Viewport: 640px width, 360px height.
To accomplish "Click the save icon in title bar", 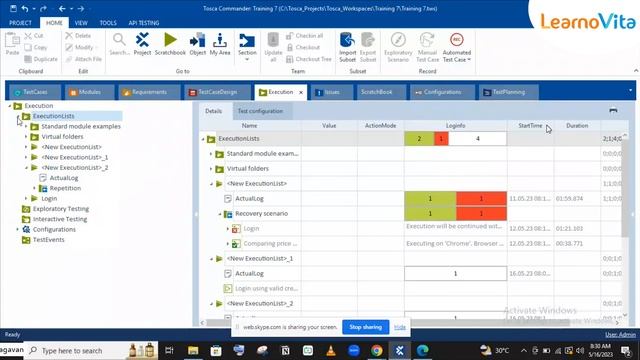I will pos(13,8).
